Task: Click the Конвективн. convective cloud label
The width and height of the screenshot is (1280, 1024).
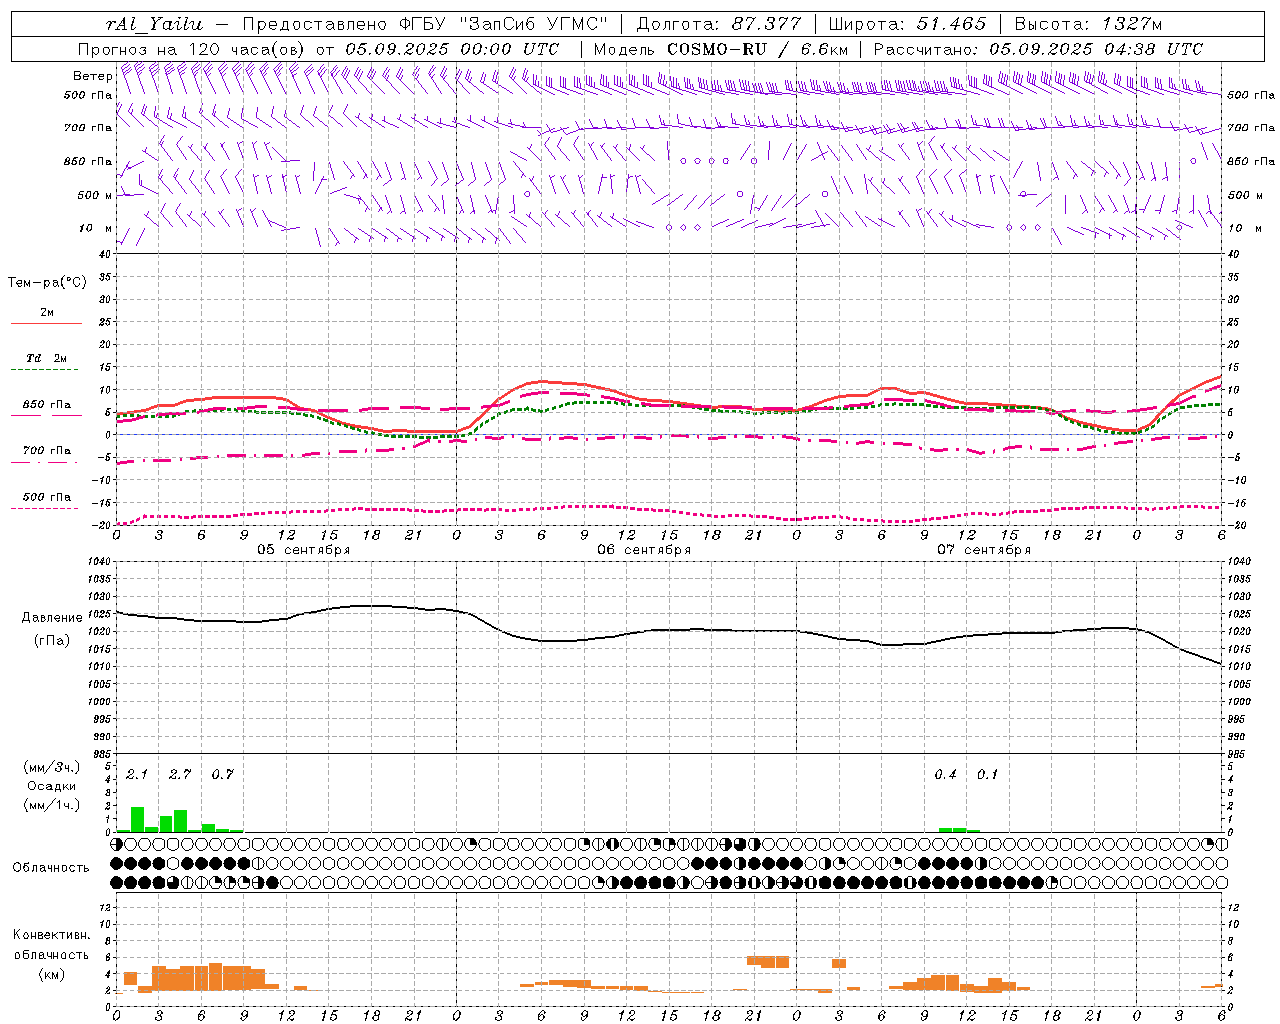Action: click(52, 935)
